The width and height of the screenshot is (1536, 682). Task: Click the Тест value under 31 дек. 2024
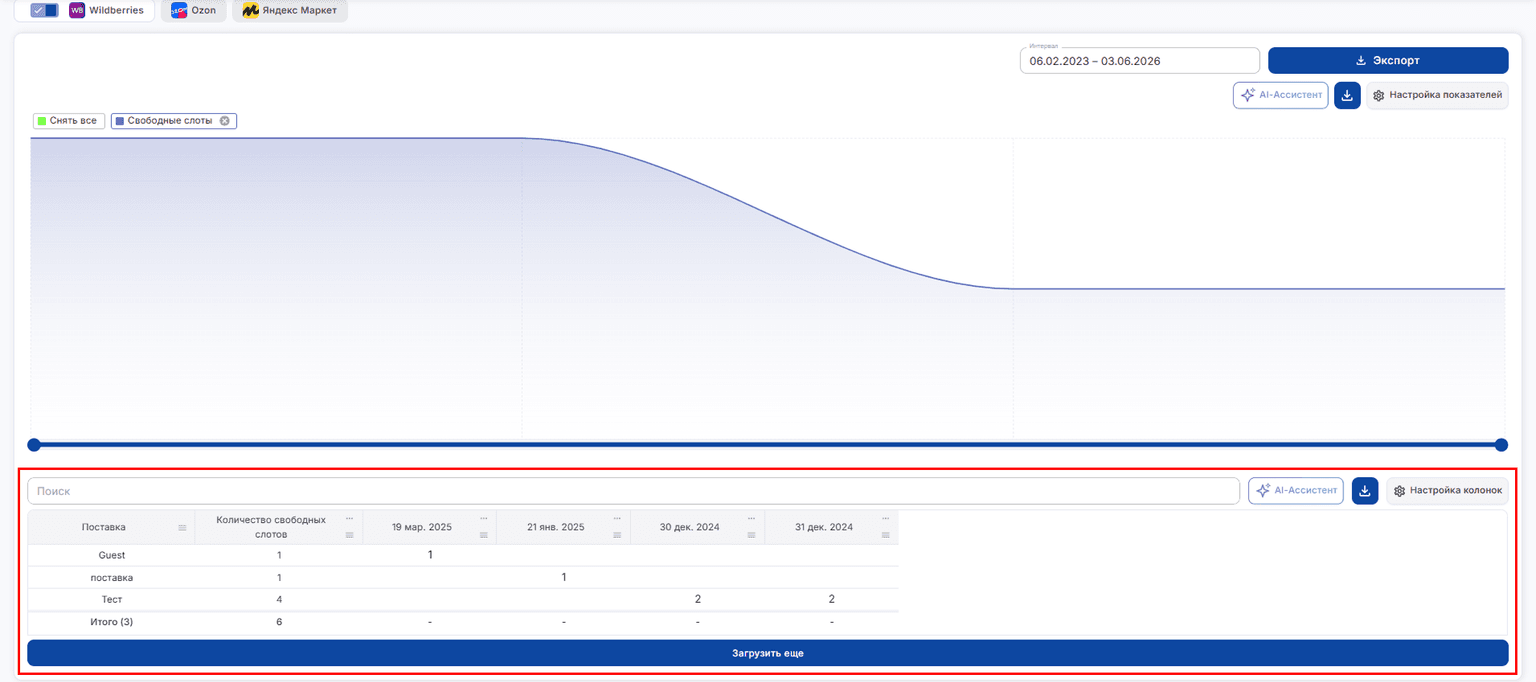(x=831, y=599)
